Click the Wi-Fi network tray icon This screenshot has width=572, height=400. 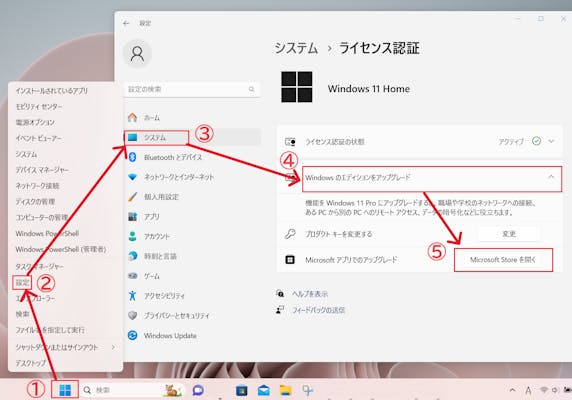click(x=544, y=390)
